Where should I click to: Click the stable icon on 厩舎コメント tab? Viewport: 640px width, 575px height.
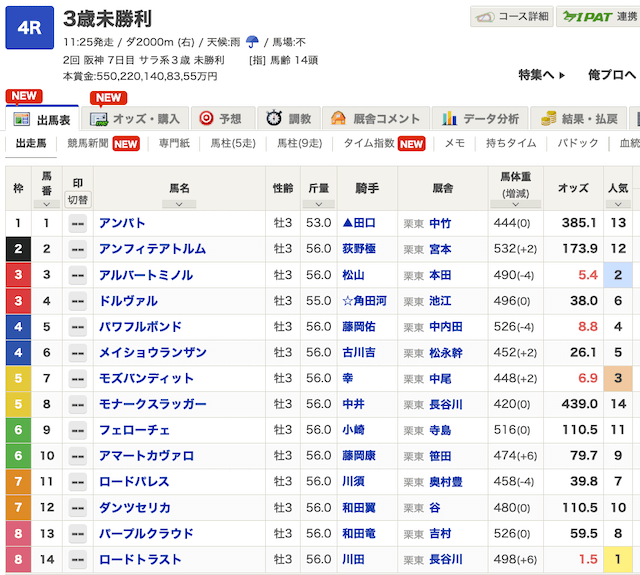click(338, 118)
